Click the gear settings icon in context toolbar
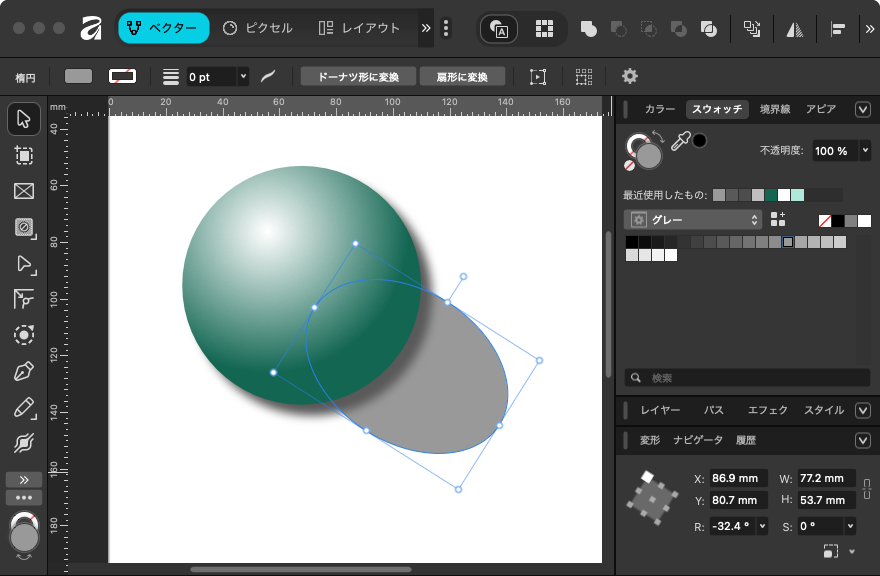 629,76
